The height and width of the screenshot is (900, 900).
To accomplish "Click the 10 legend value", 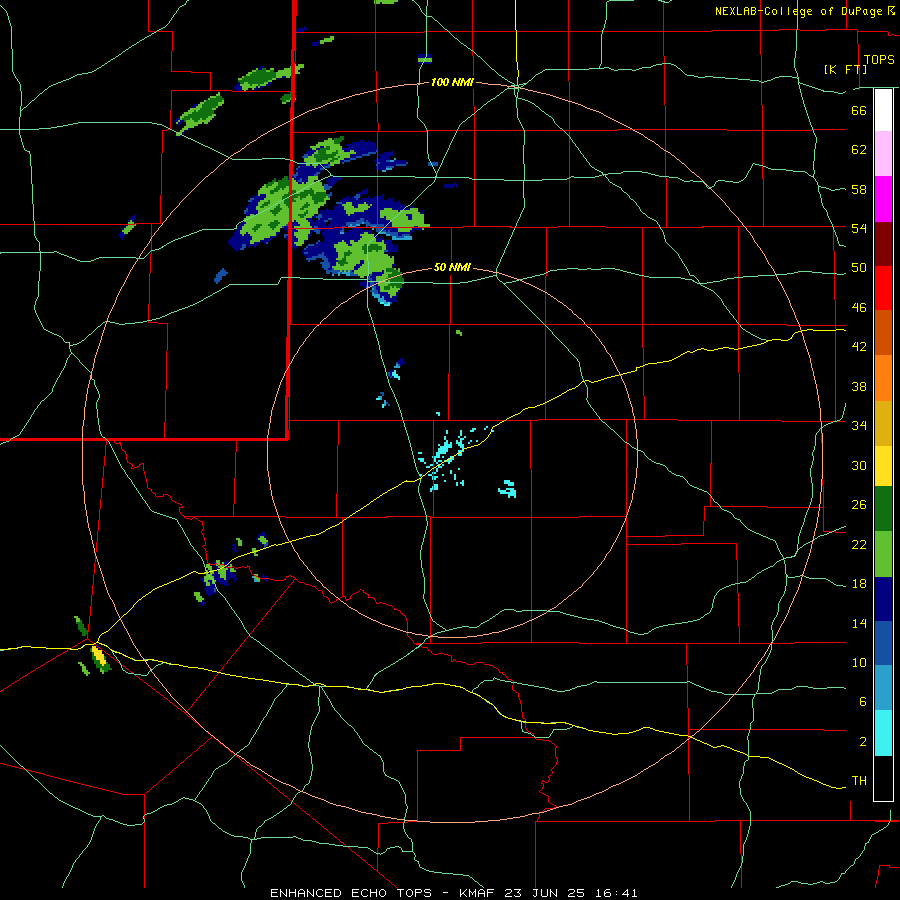I will [859, 663].
